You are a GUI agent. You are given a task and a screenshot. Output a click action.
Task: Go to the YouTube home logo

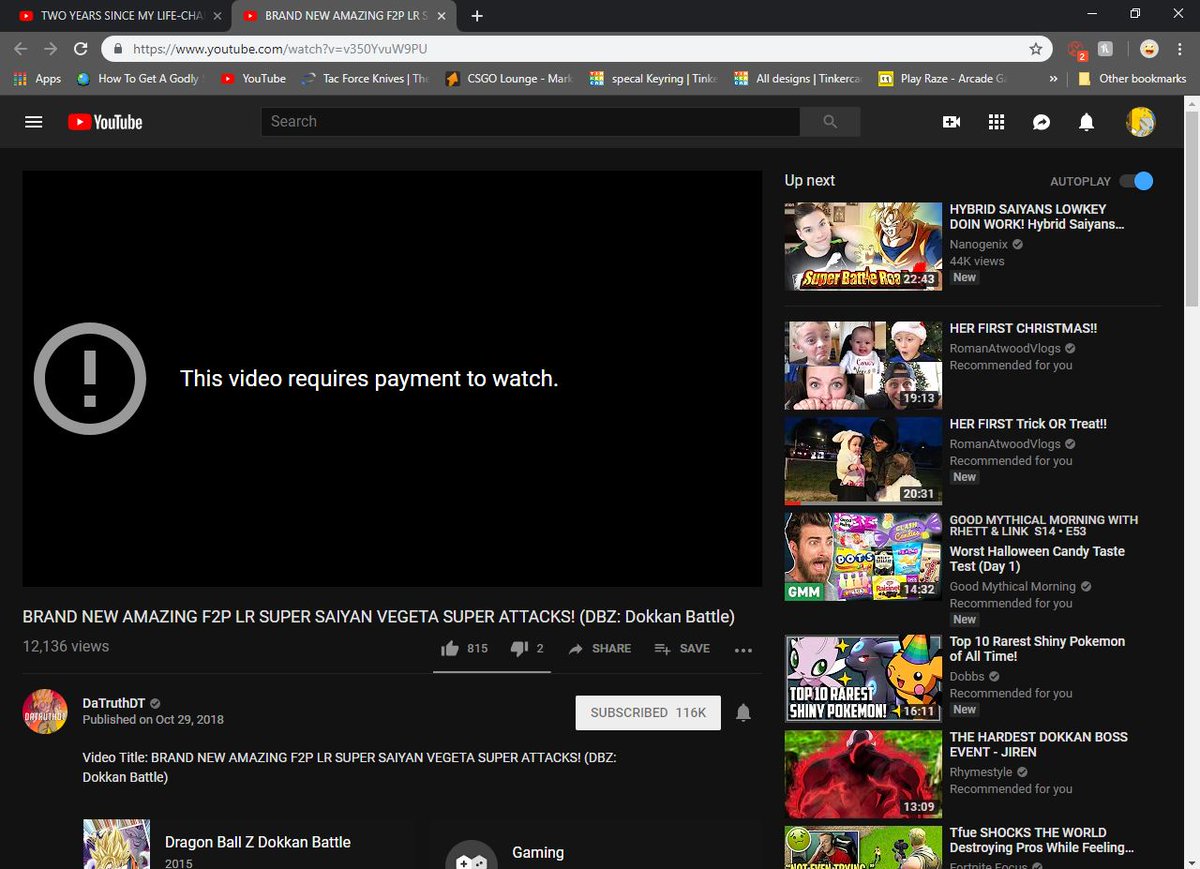(105, 122)
